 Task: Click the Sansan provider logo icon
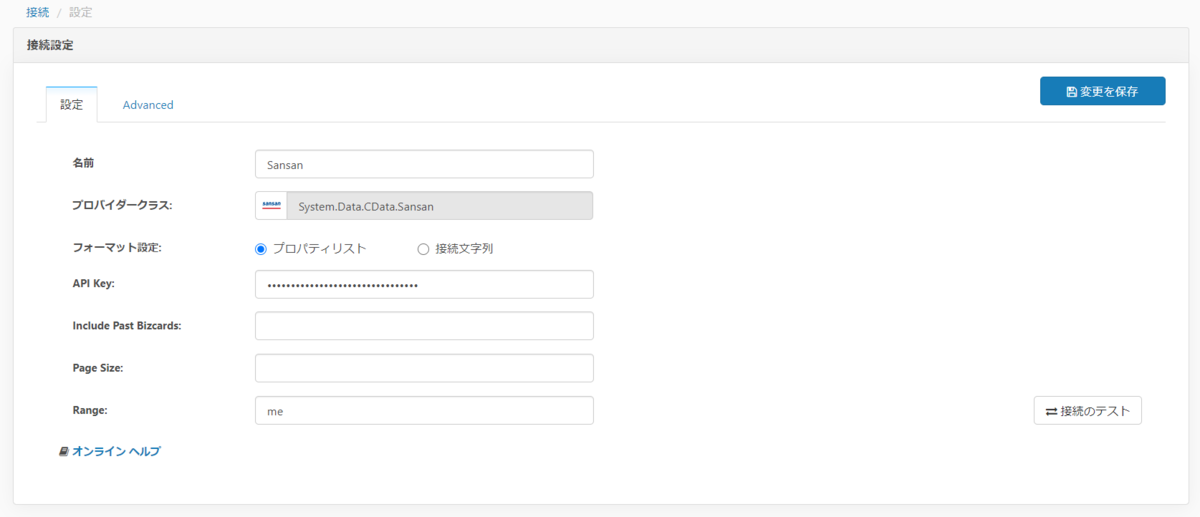pos(271,206)
